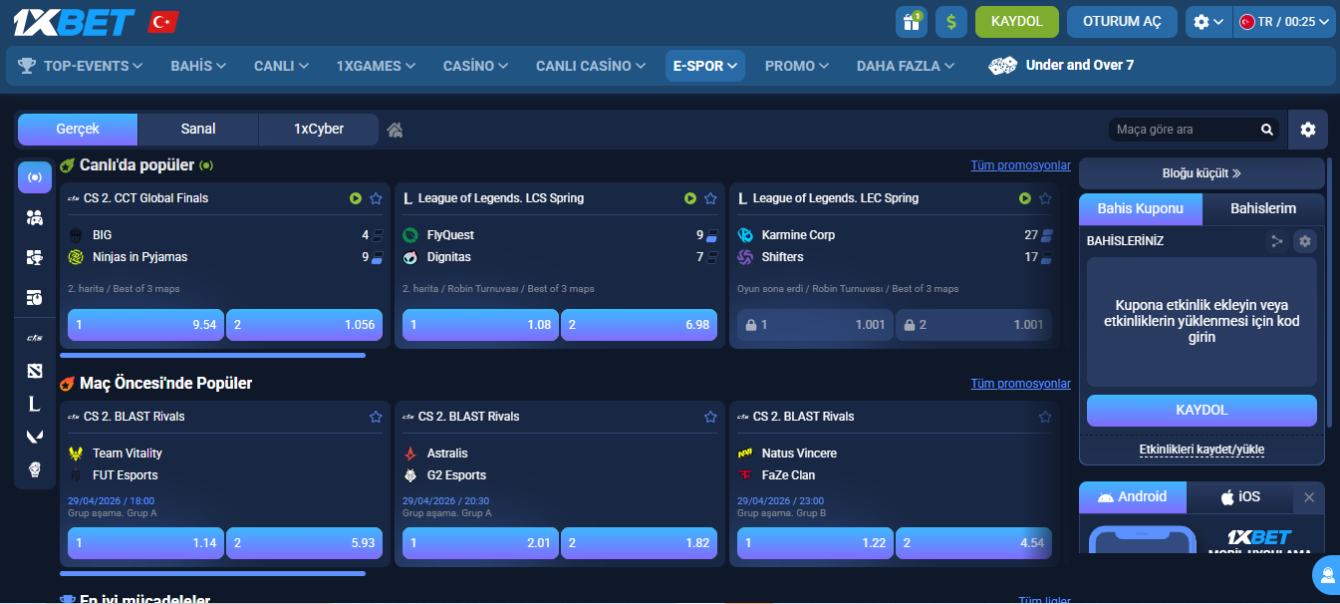Favorite the LEC Spring match
Screen dimensions: 1340x604
point(1045,198)
